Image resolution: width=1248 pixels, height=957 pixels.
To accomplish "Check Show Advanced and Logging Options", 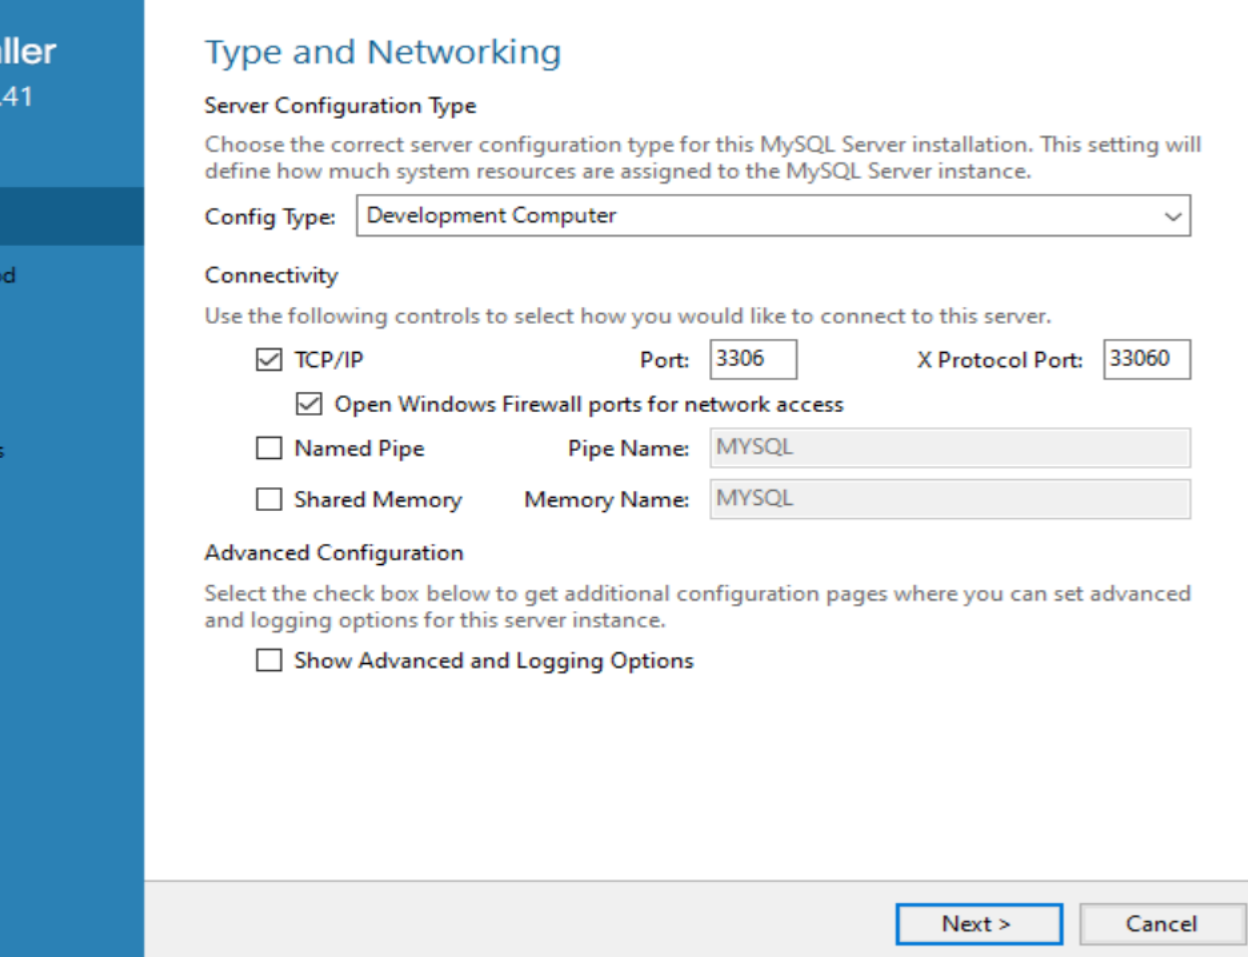I will click(269, 660).
